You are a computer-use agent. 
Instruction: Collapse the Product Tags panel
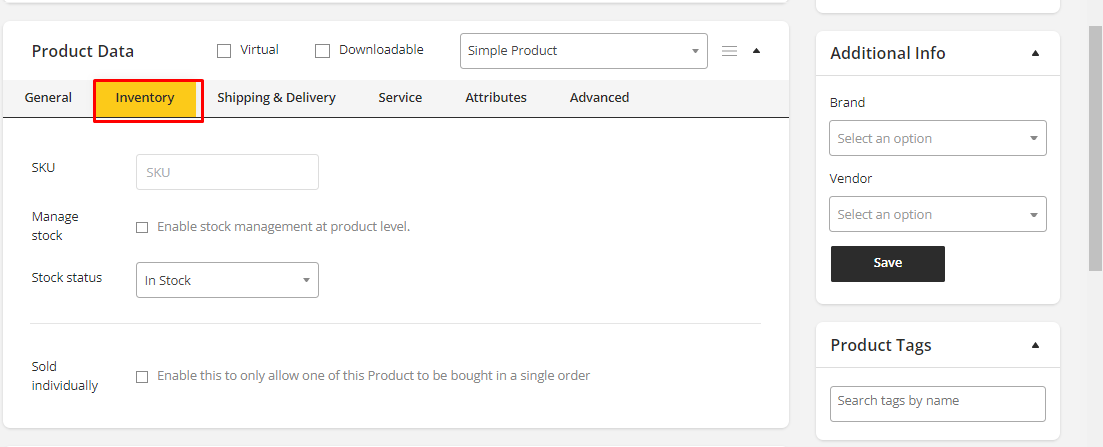pos(1035,345)
